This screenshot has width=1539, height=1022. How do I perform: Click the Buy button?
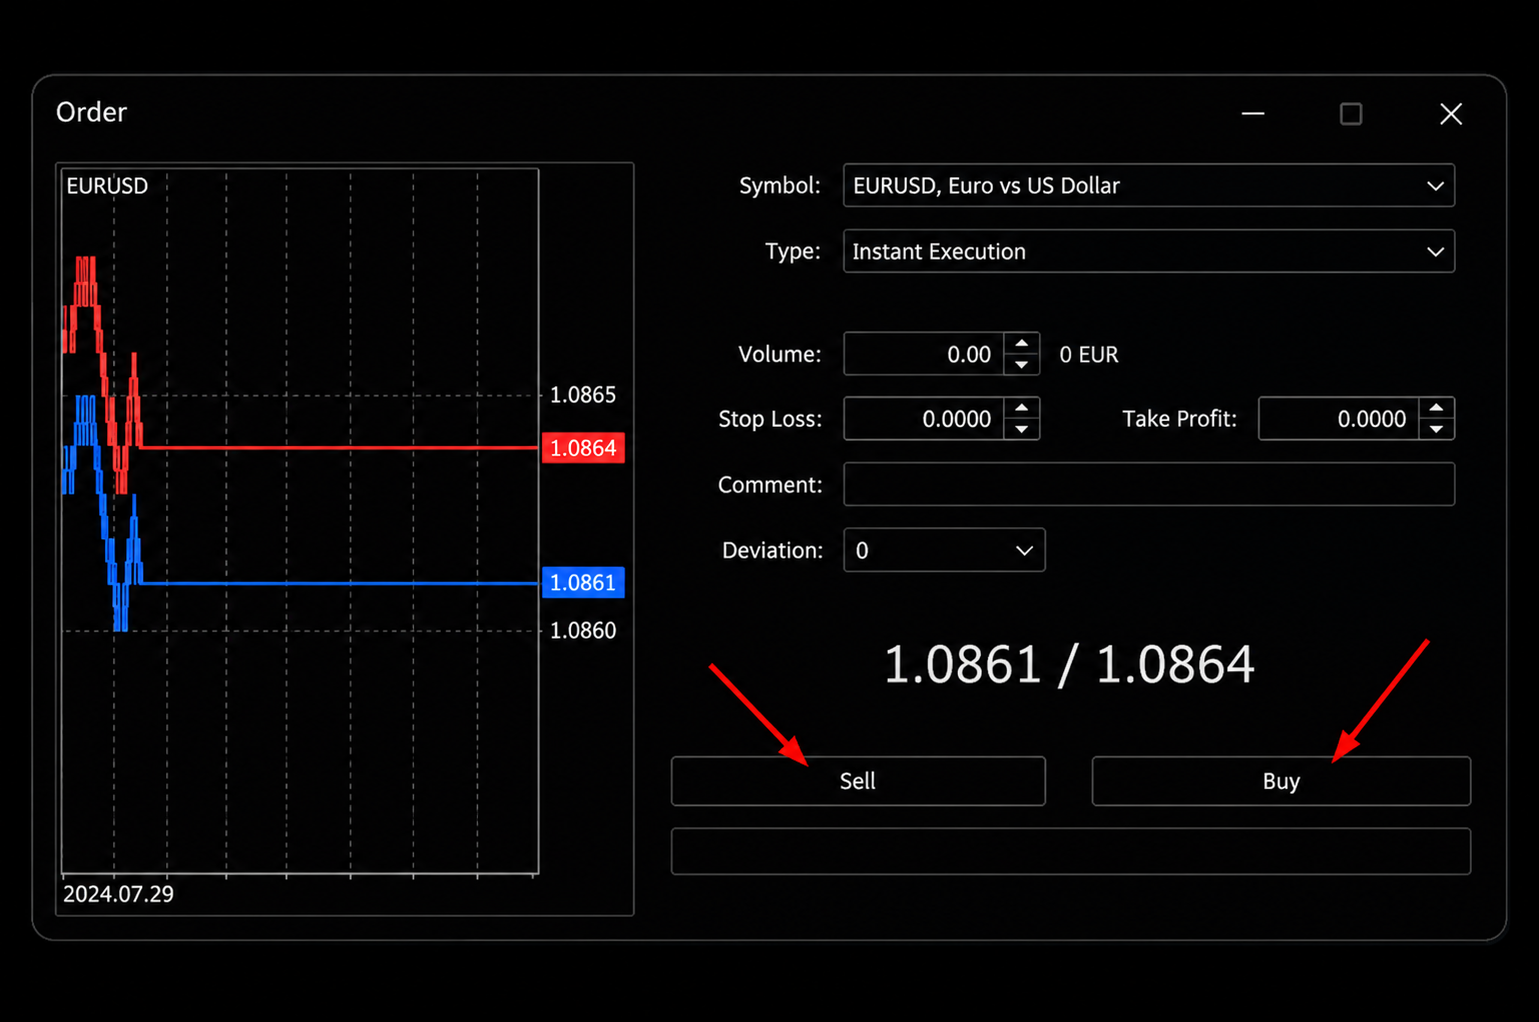click(1281, 781)
